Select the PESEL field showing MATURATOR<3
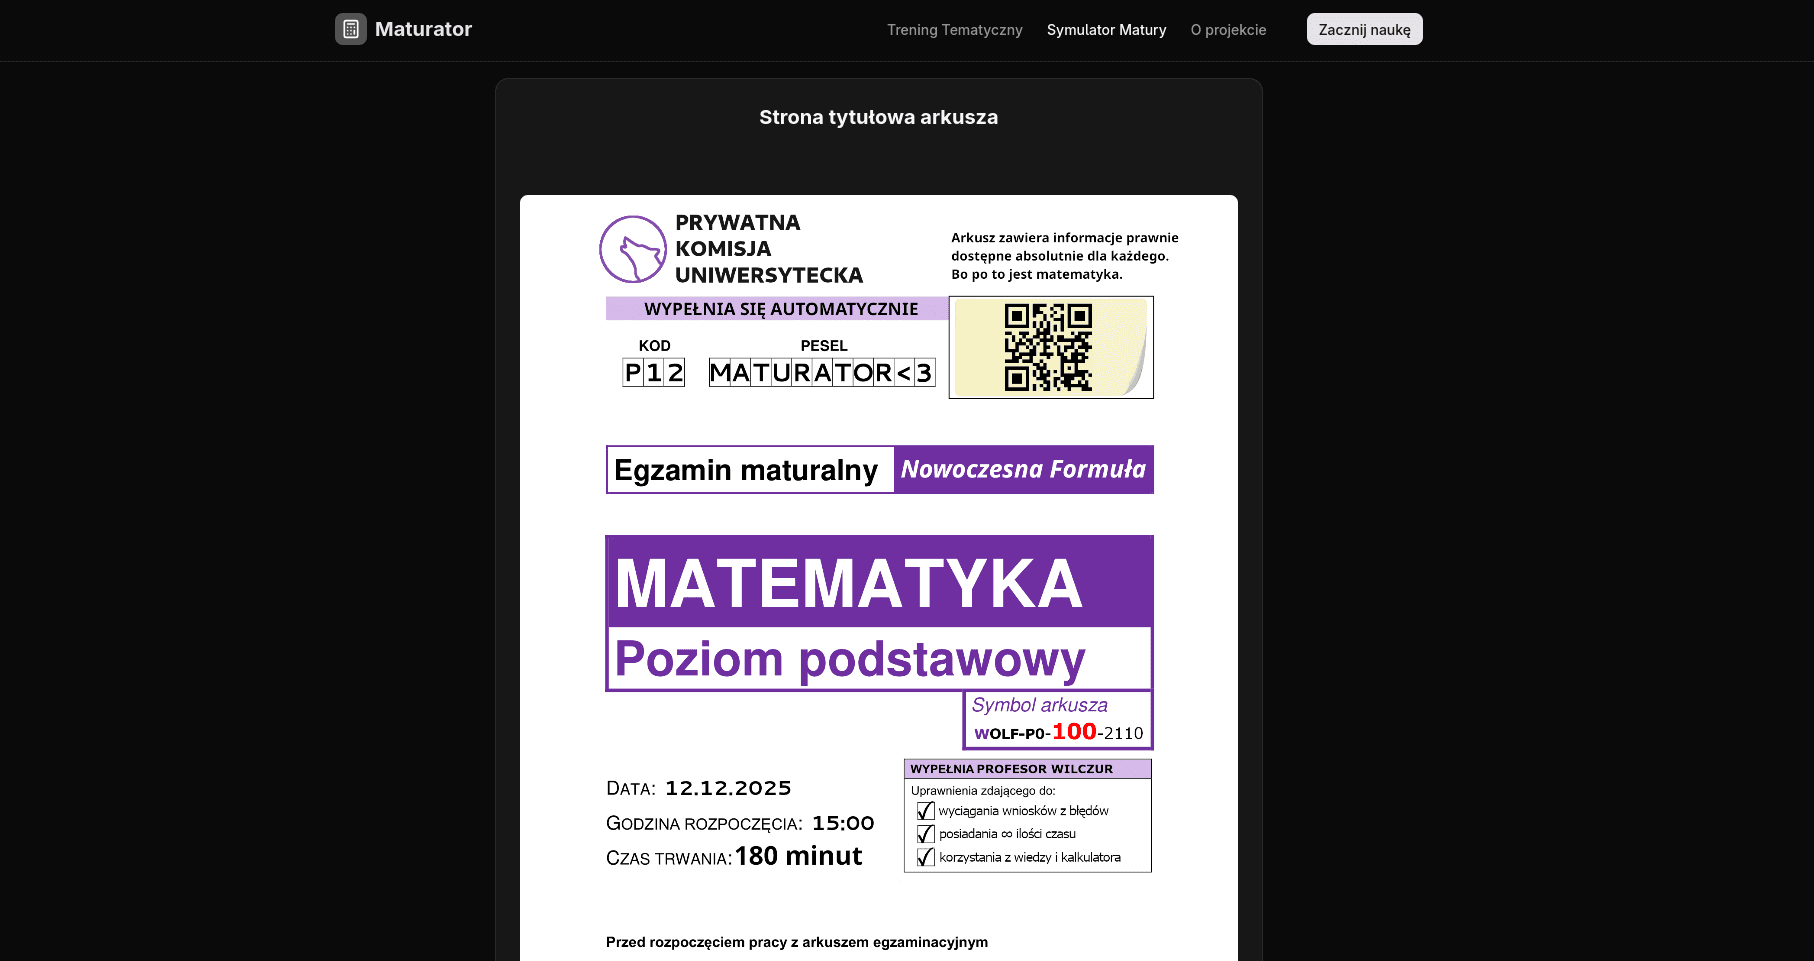1814x961 pixels. click(821, 371)
